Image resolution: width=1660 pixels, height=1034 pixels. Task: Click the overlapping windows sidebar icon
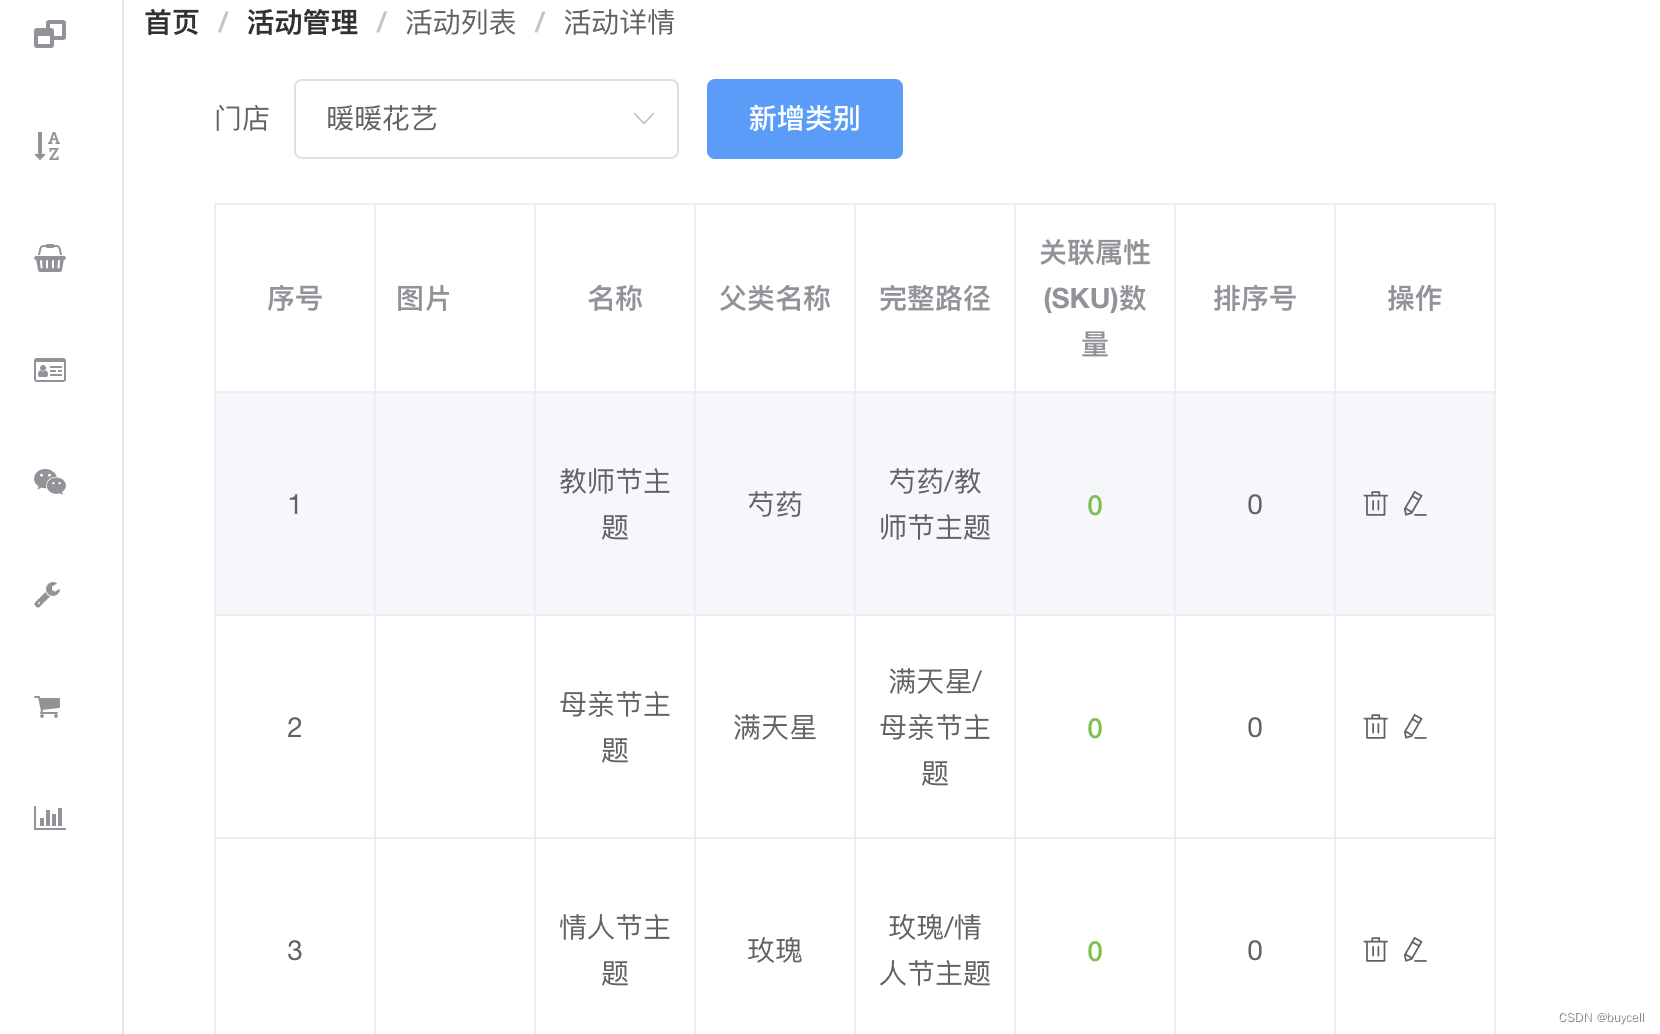click(x=50, y=35)
